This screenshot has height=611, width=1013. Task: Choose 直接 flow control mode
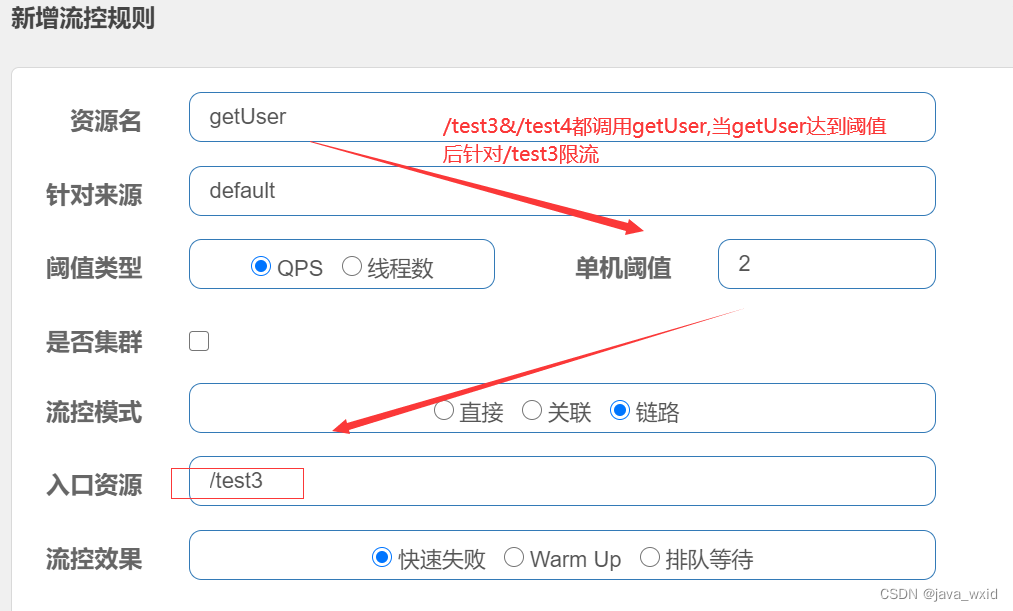pos(444,410)
